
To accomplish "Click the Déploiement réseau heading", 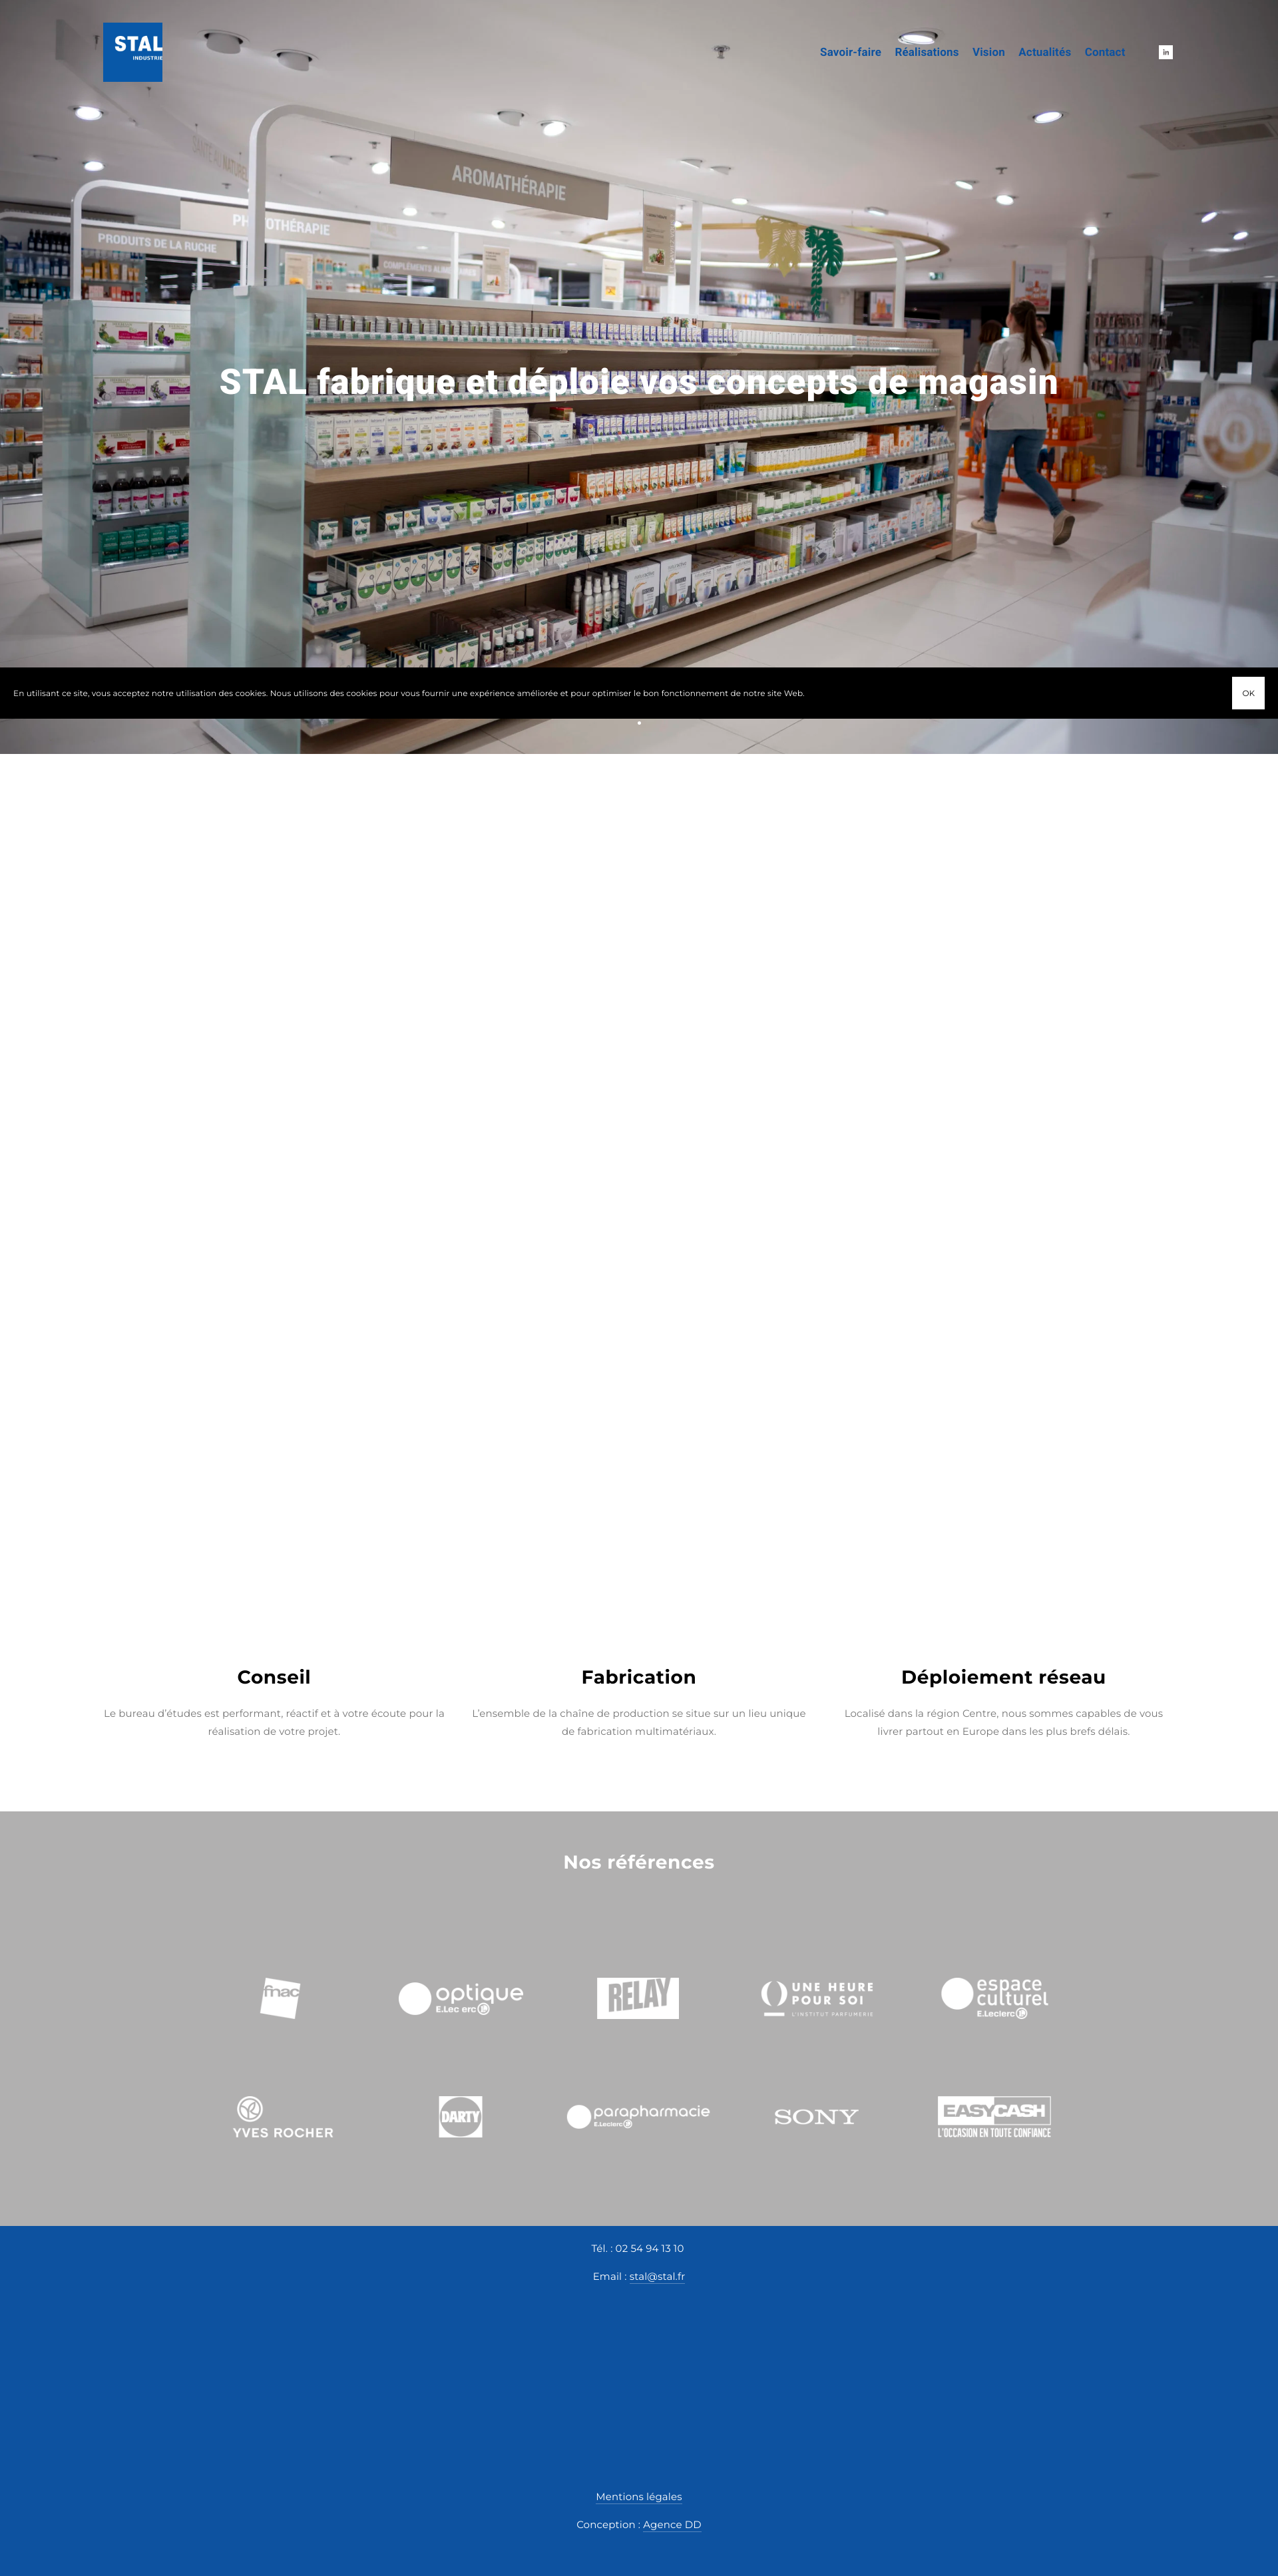I will 1003,1677.
